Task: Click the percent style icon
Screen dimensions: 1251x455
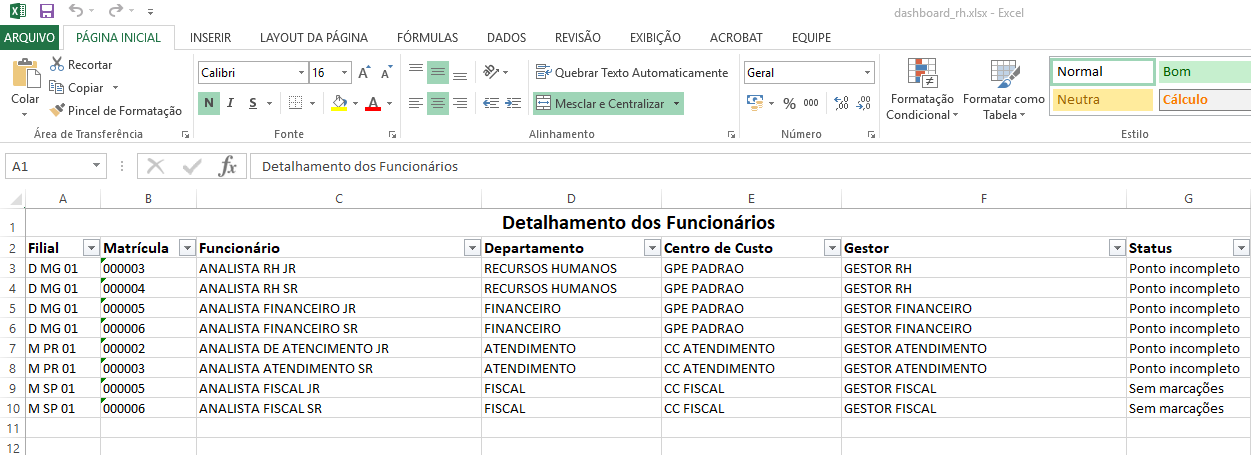Action: [789, 103]
